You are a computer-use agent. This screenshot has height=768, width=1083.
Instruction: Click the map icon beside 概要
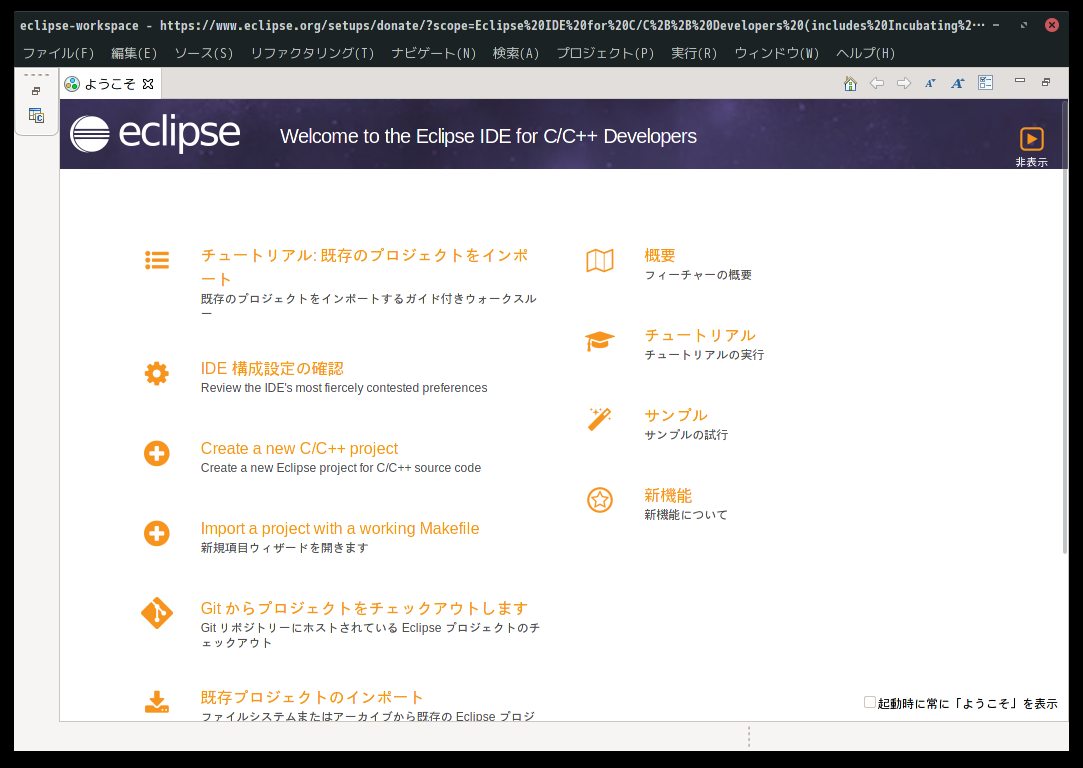point(600,260)
